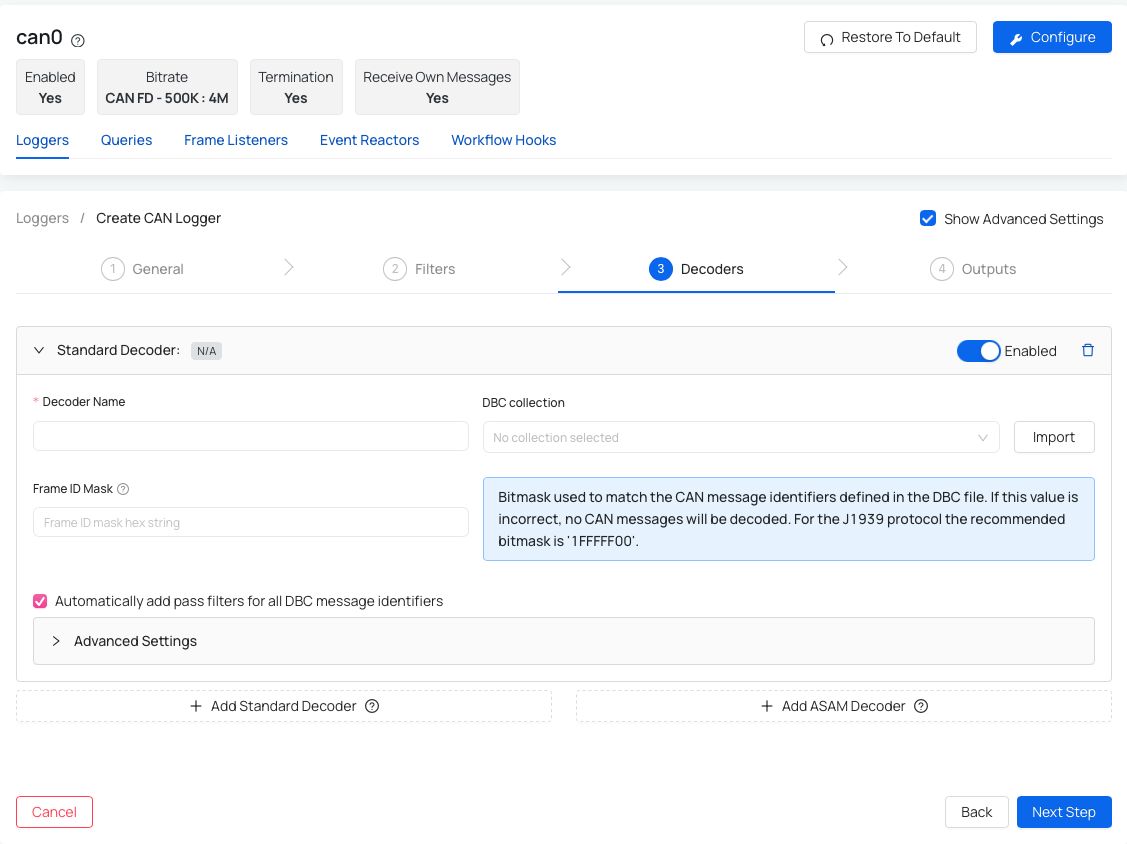Delete the Standard Decoder with trash icon

pos(1088,351)
